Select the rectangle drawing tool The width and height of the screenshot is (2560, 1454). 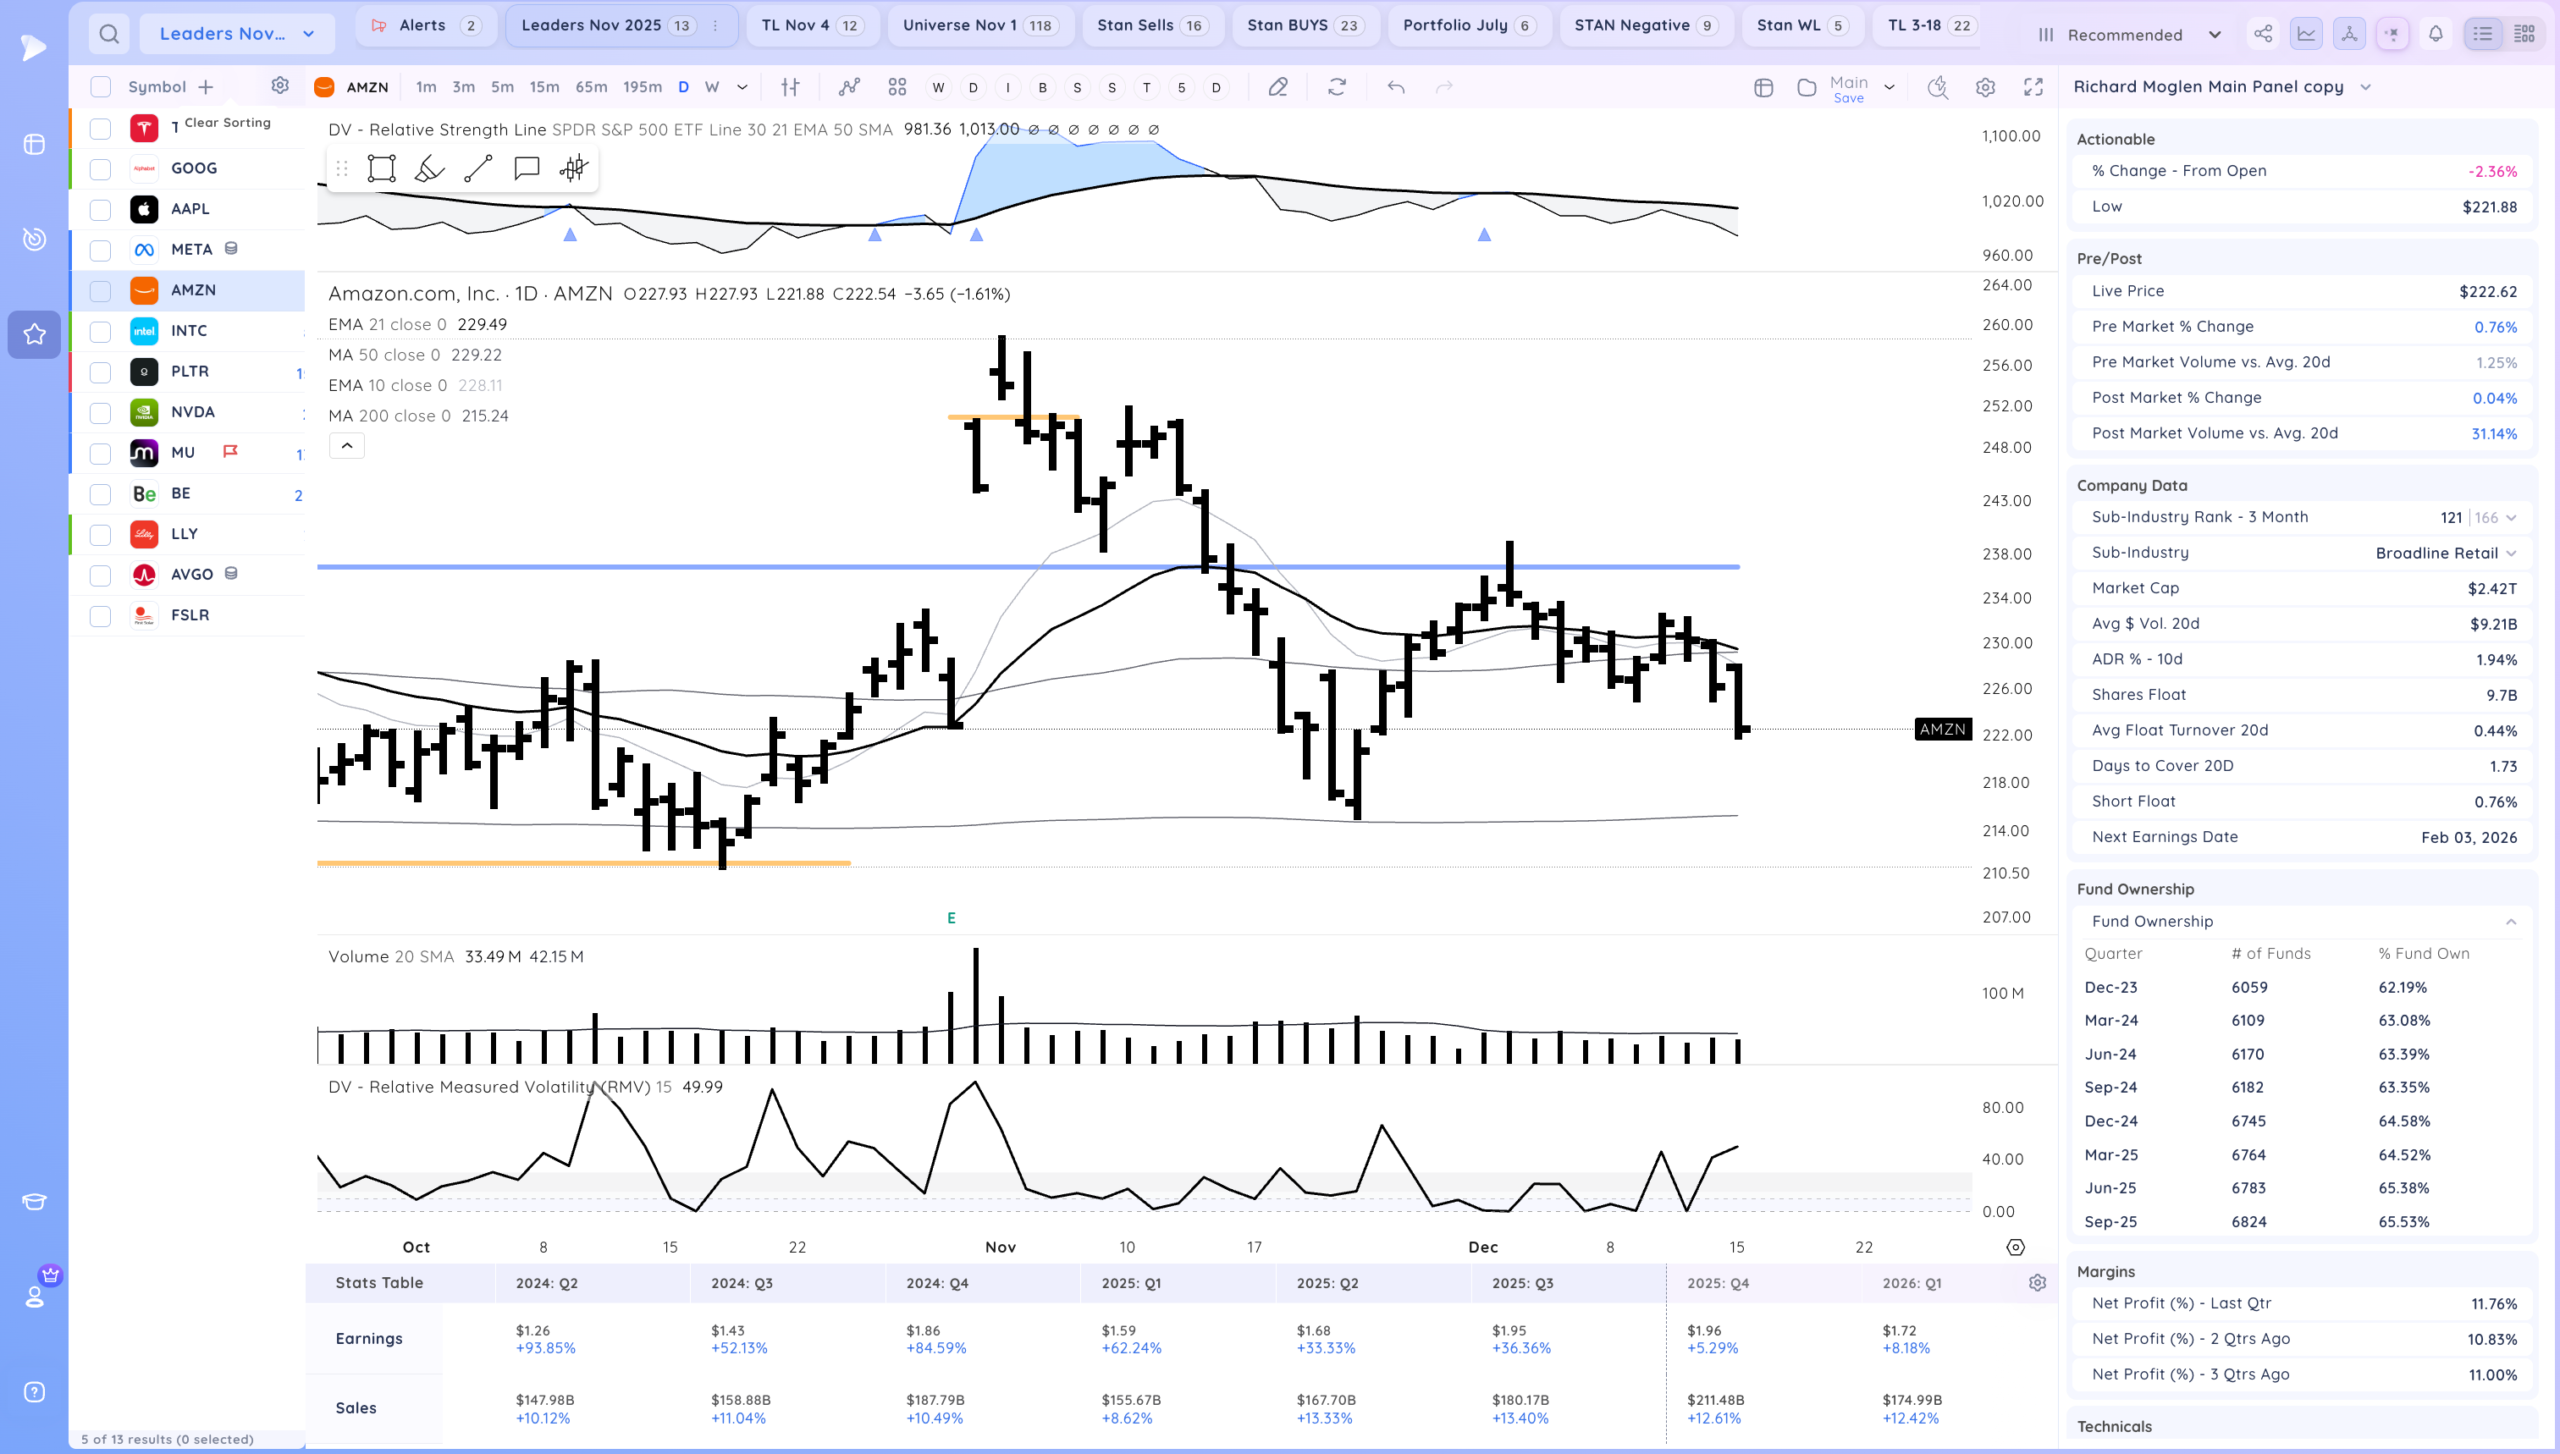pos(381,168)
